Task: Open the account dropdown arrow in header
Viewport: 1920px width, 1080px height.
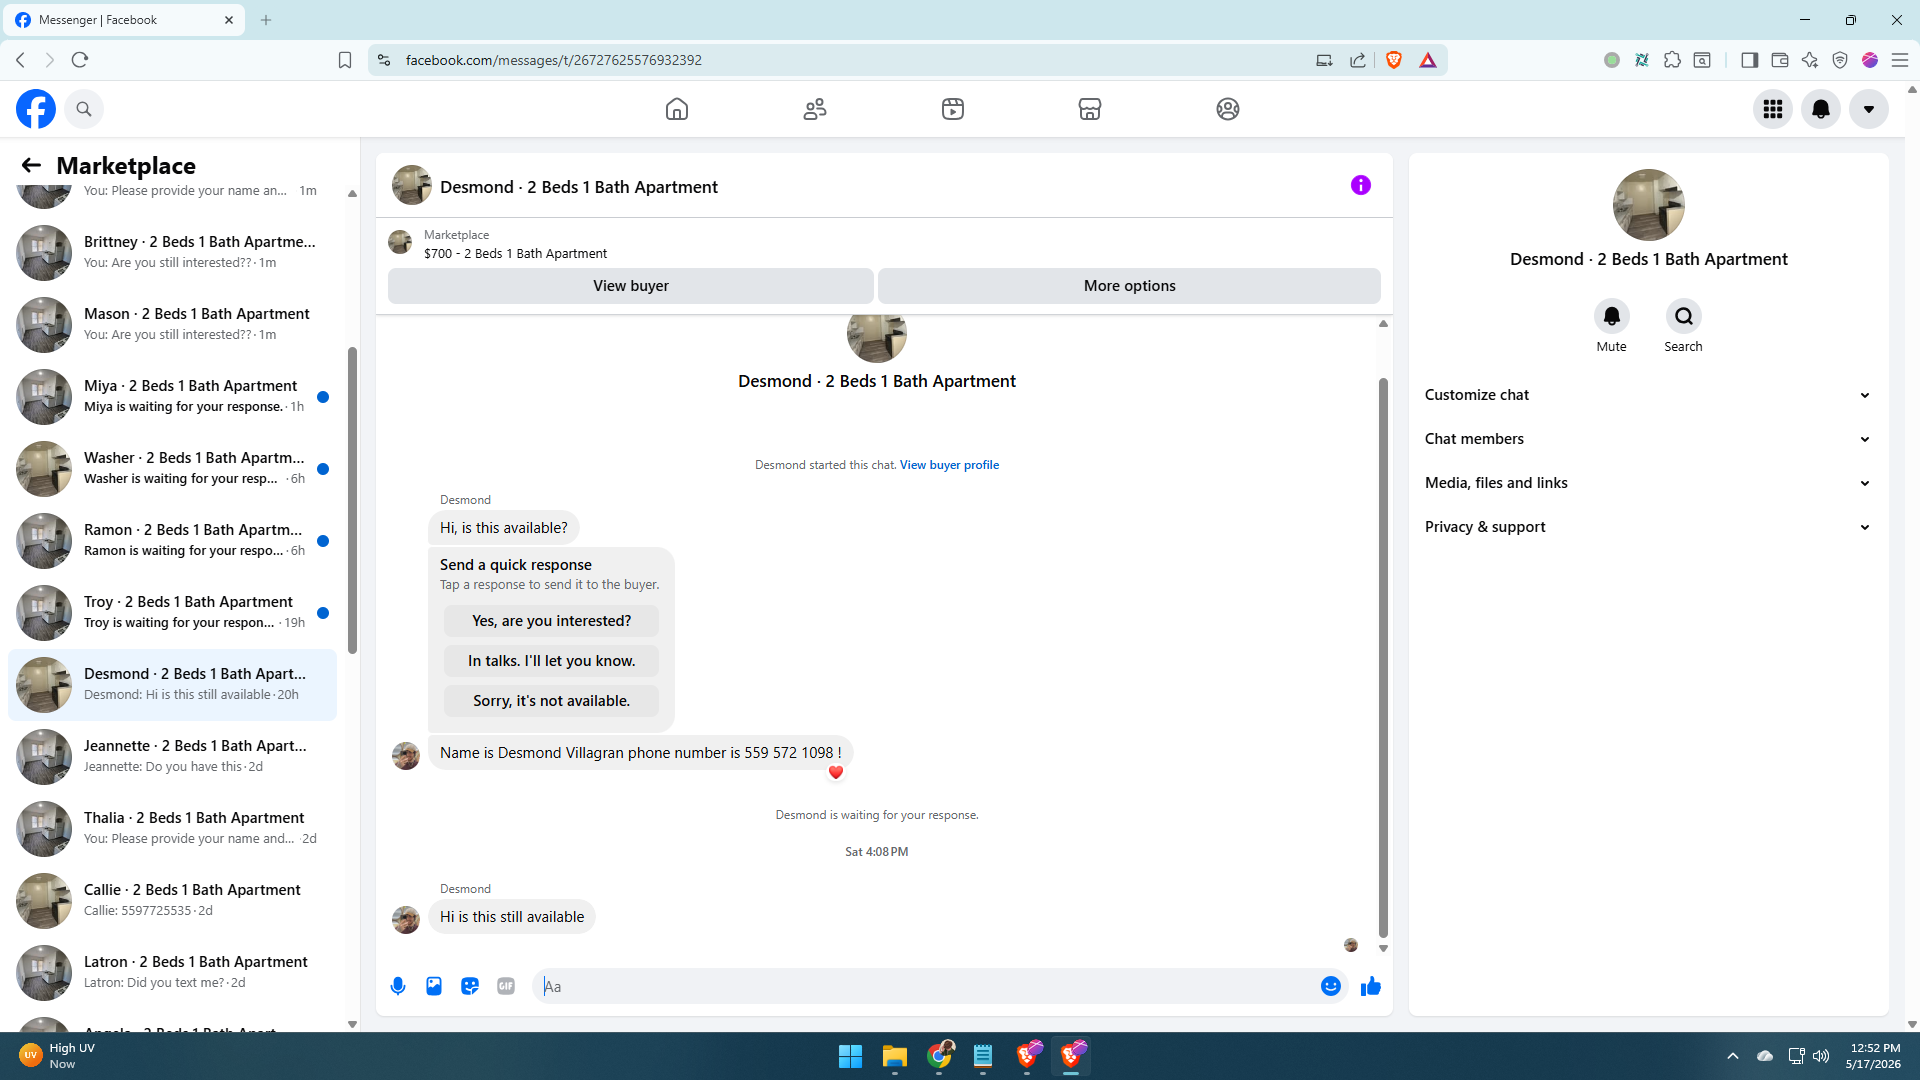Action: tap(1869, 109)
